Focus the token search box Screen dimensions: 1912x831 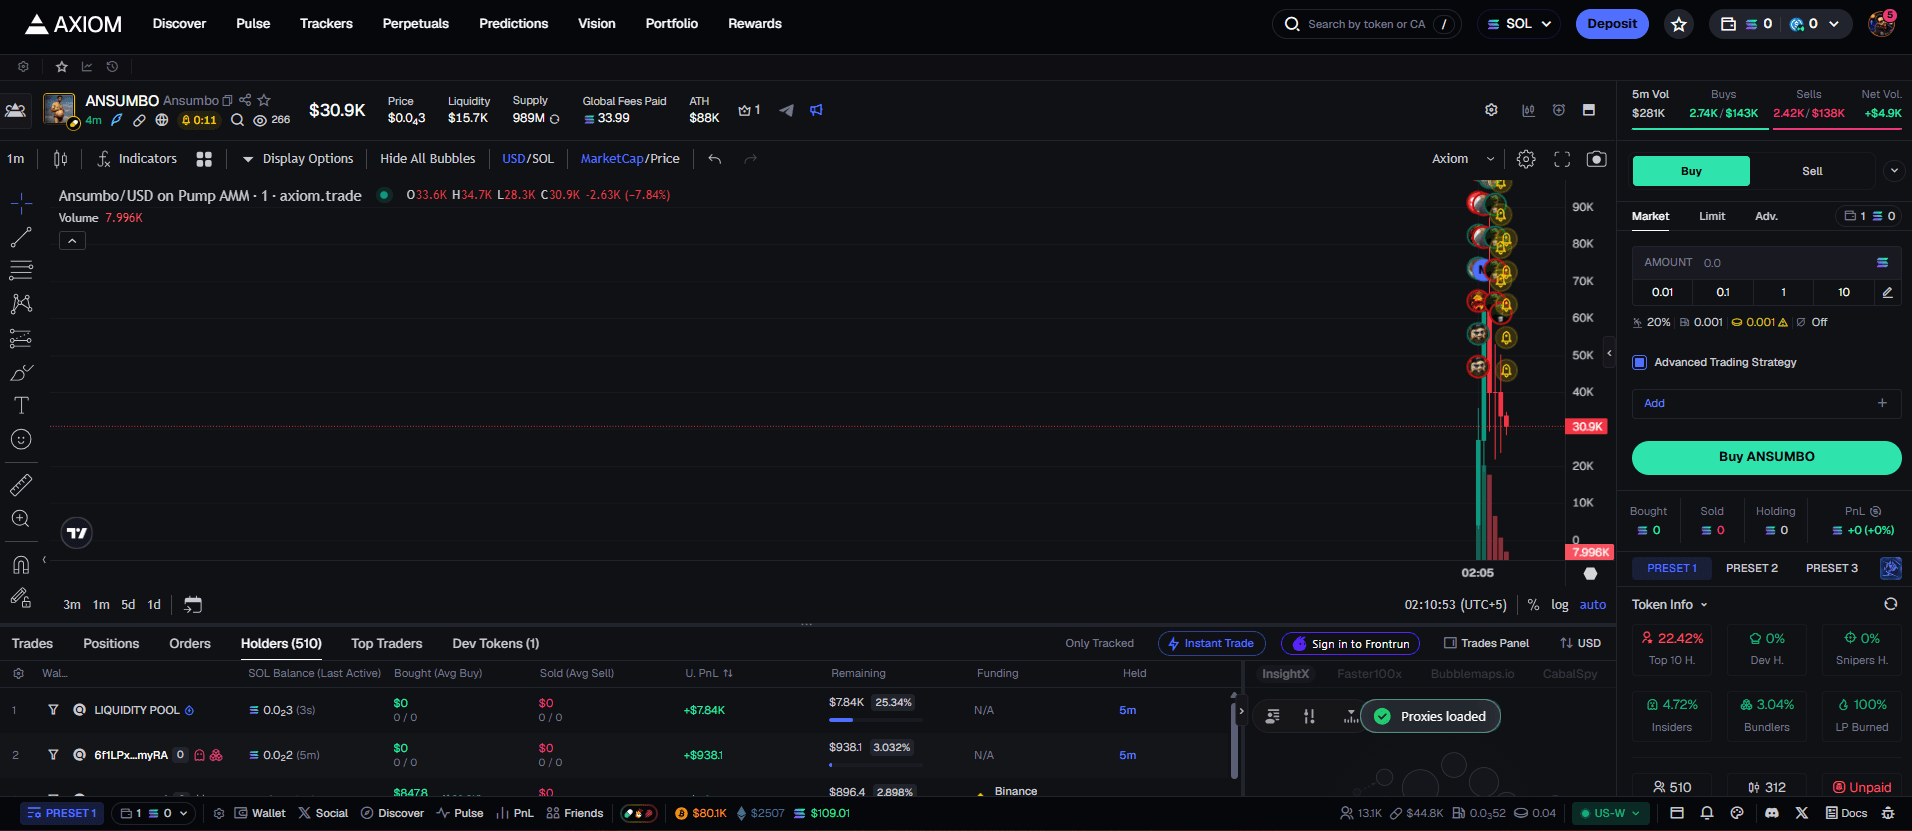point(1366,24)
